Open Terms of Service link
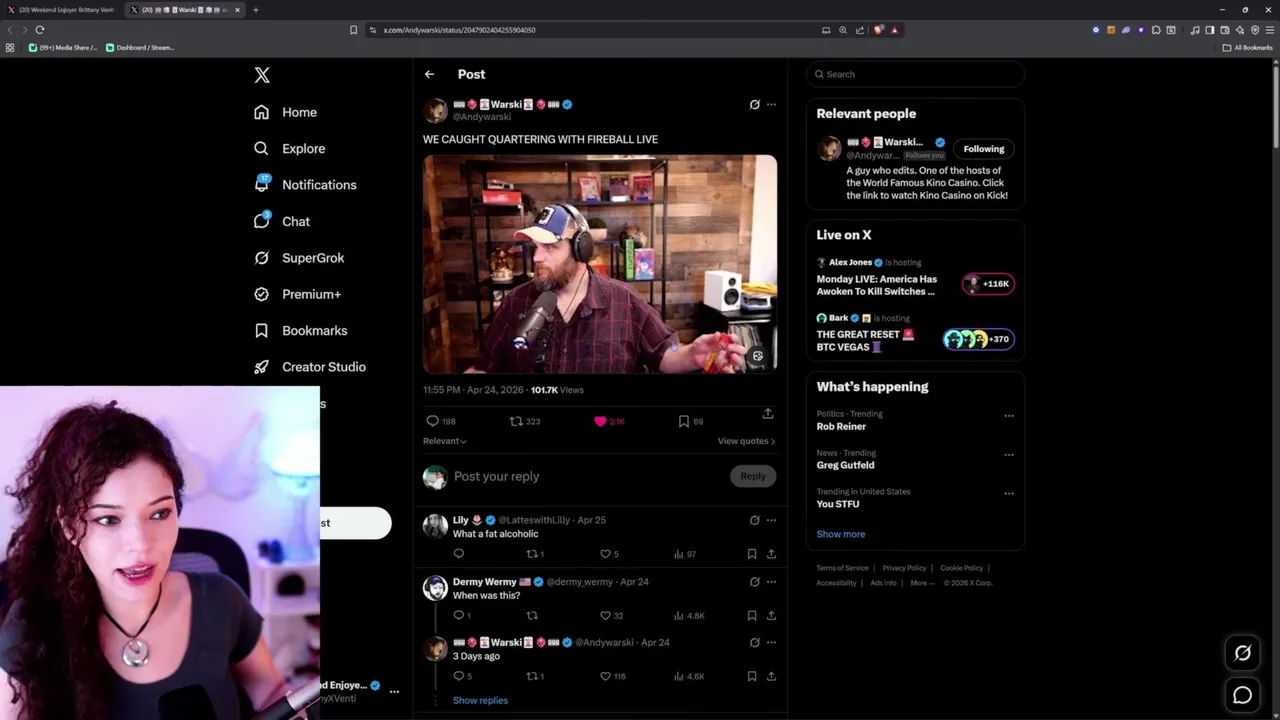 (842, 568)
